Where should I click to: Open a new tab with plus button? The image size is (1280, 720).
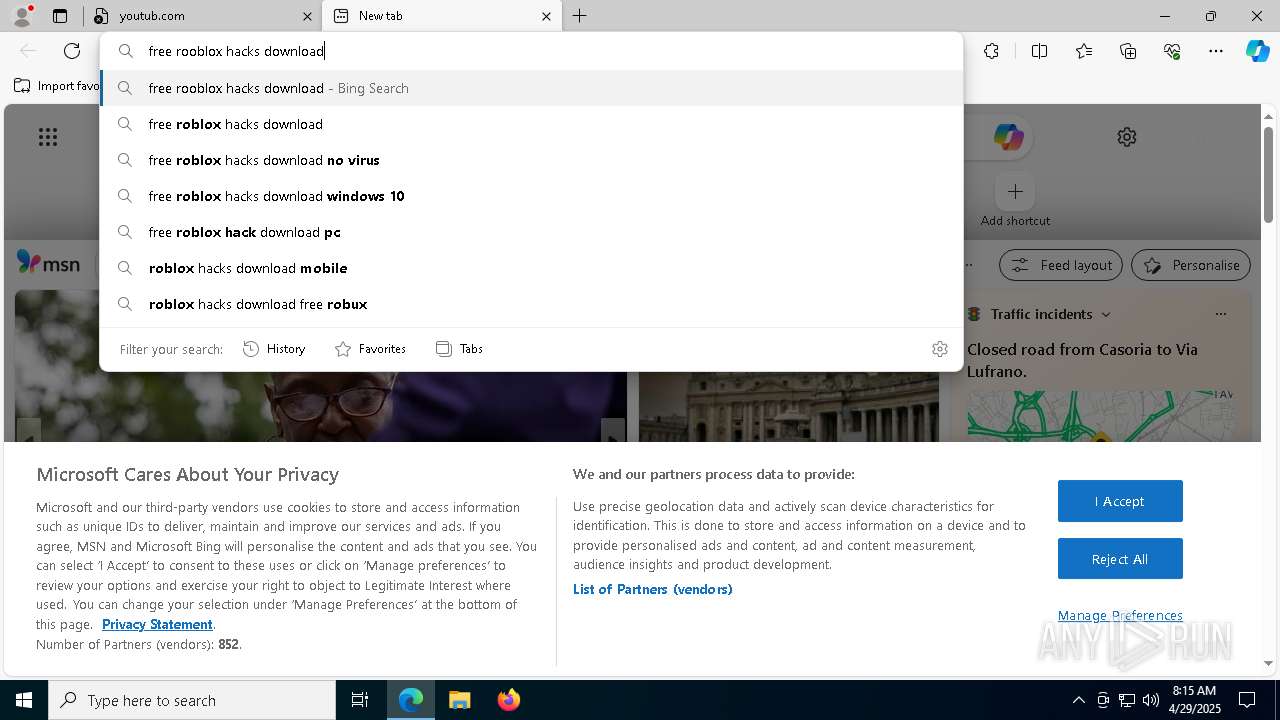(579, 16)
